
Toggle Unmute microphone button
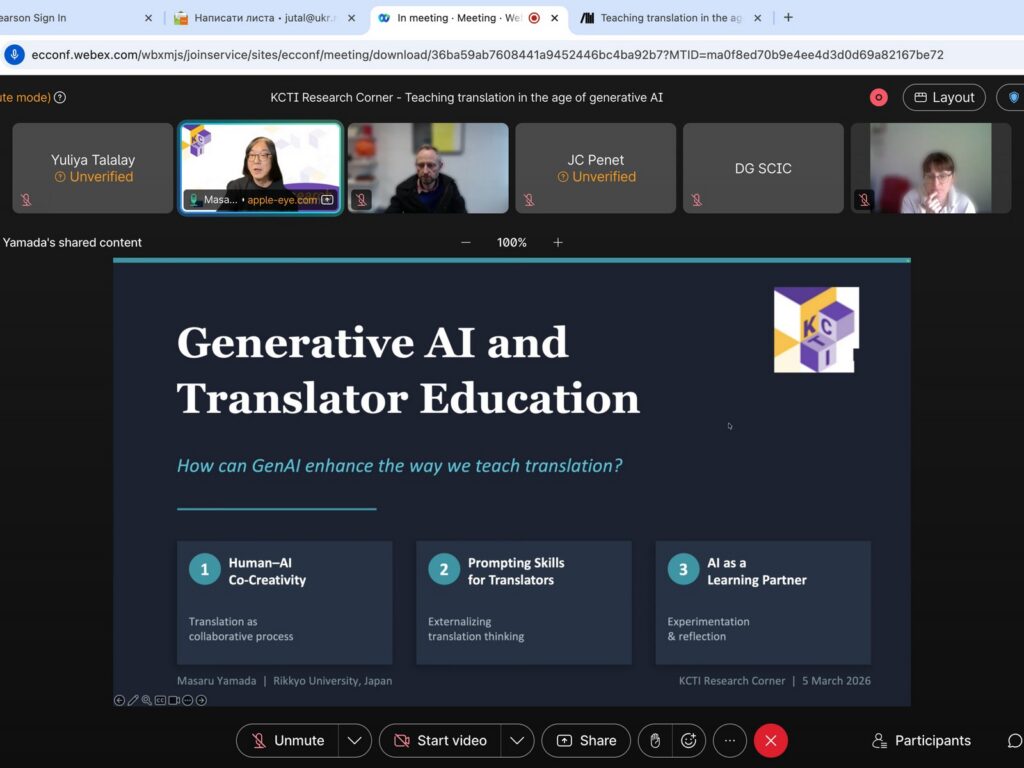click(288, 741)
